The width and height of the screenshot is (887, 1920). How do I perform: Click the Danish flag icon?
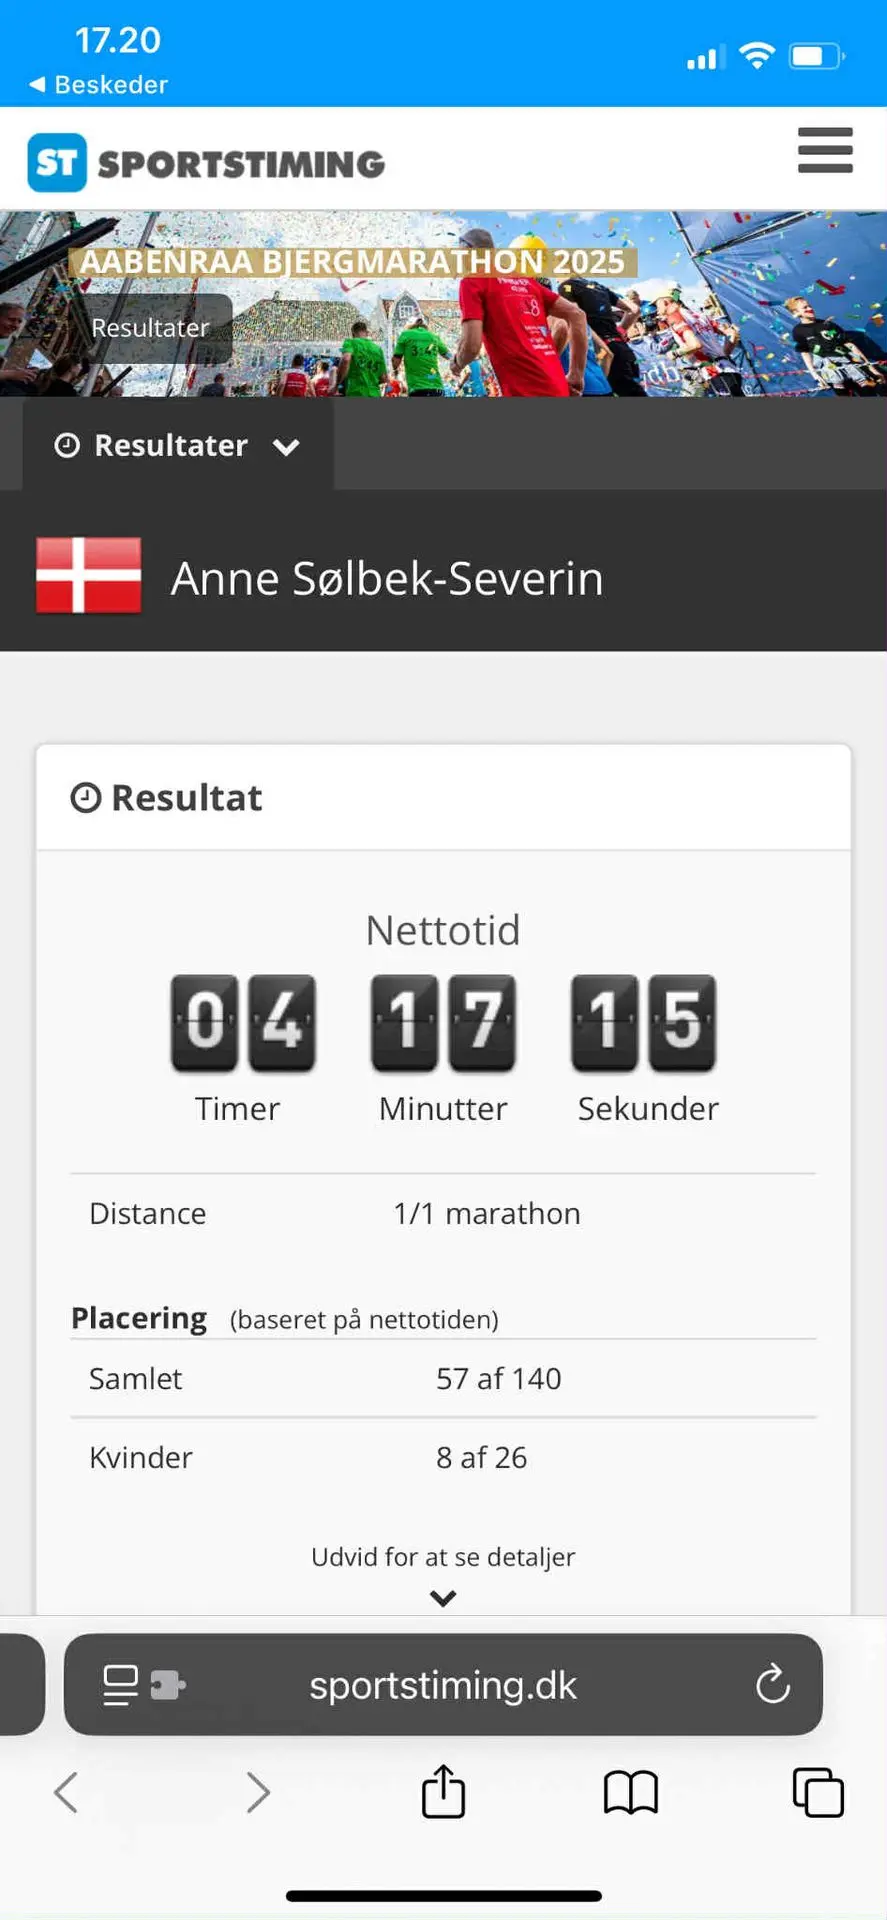coord(89,575)
